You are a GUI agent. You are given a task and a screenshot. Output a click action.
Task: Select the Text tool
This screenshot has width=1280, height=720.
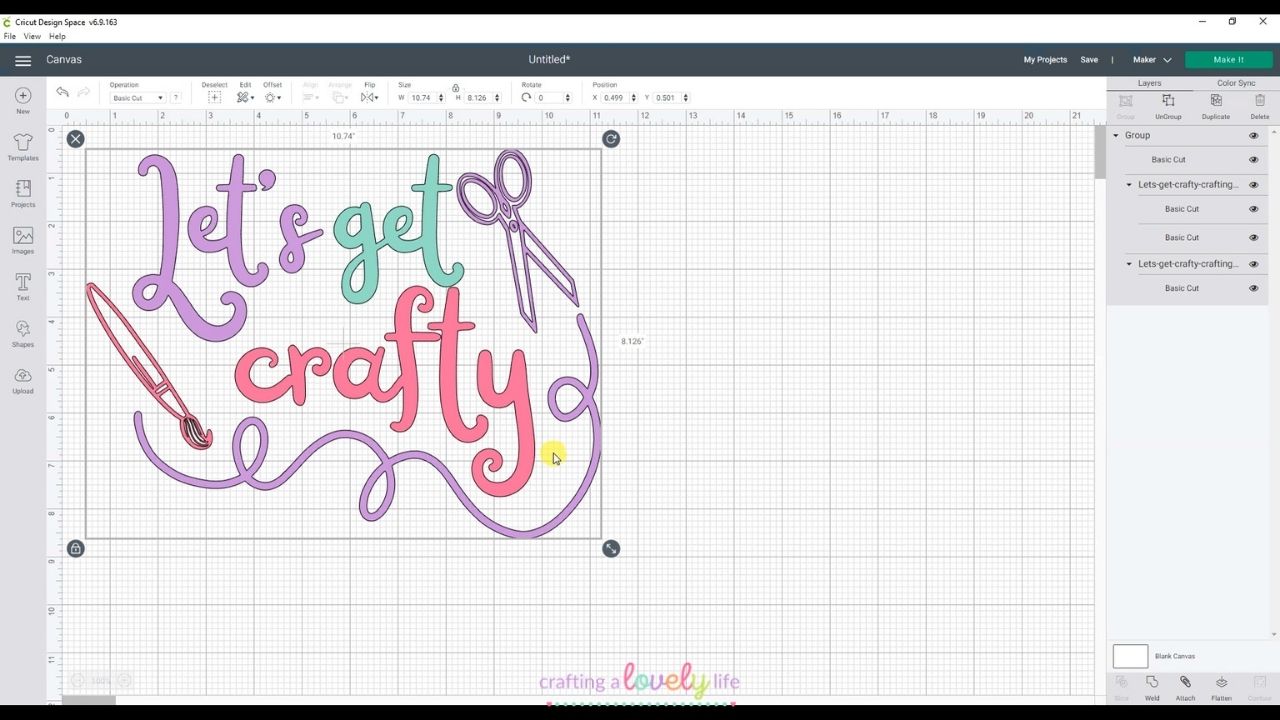[23, 286]
